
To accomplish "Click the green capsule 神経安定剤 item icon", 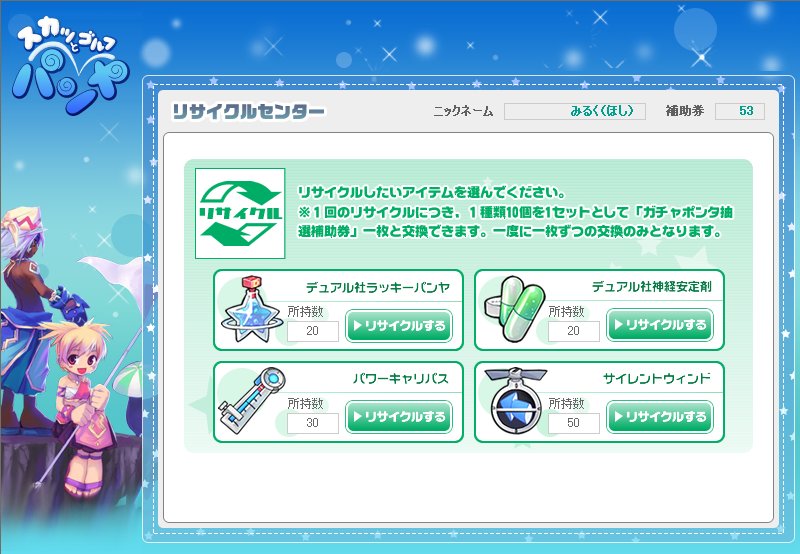I will click(514, 309).
